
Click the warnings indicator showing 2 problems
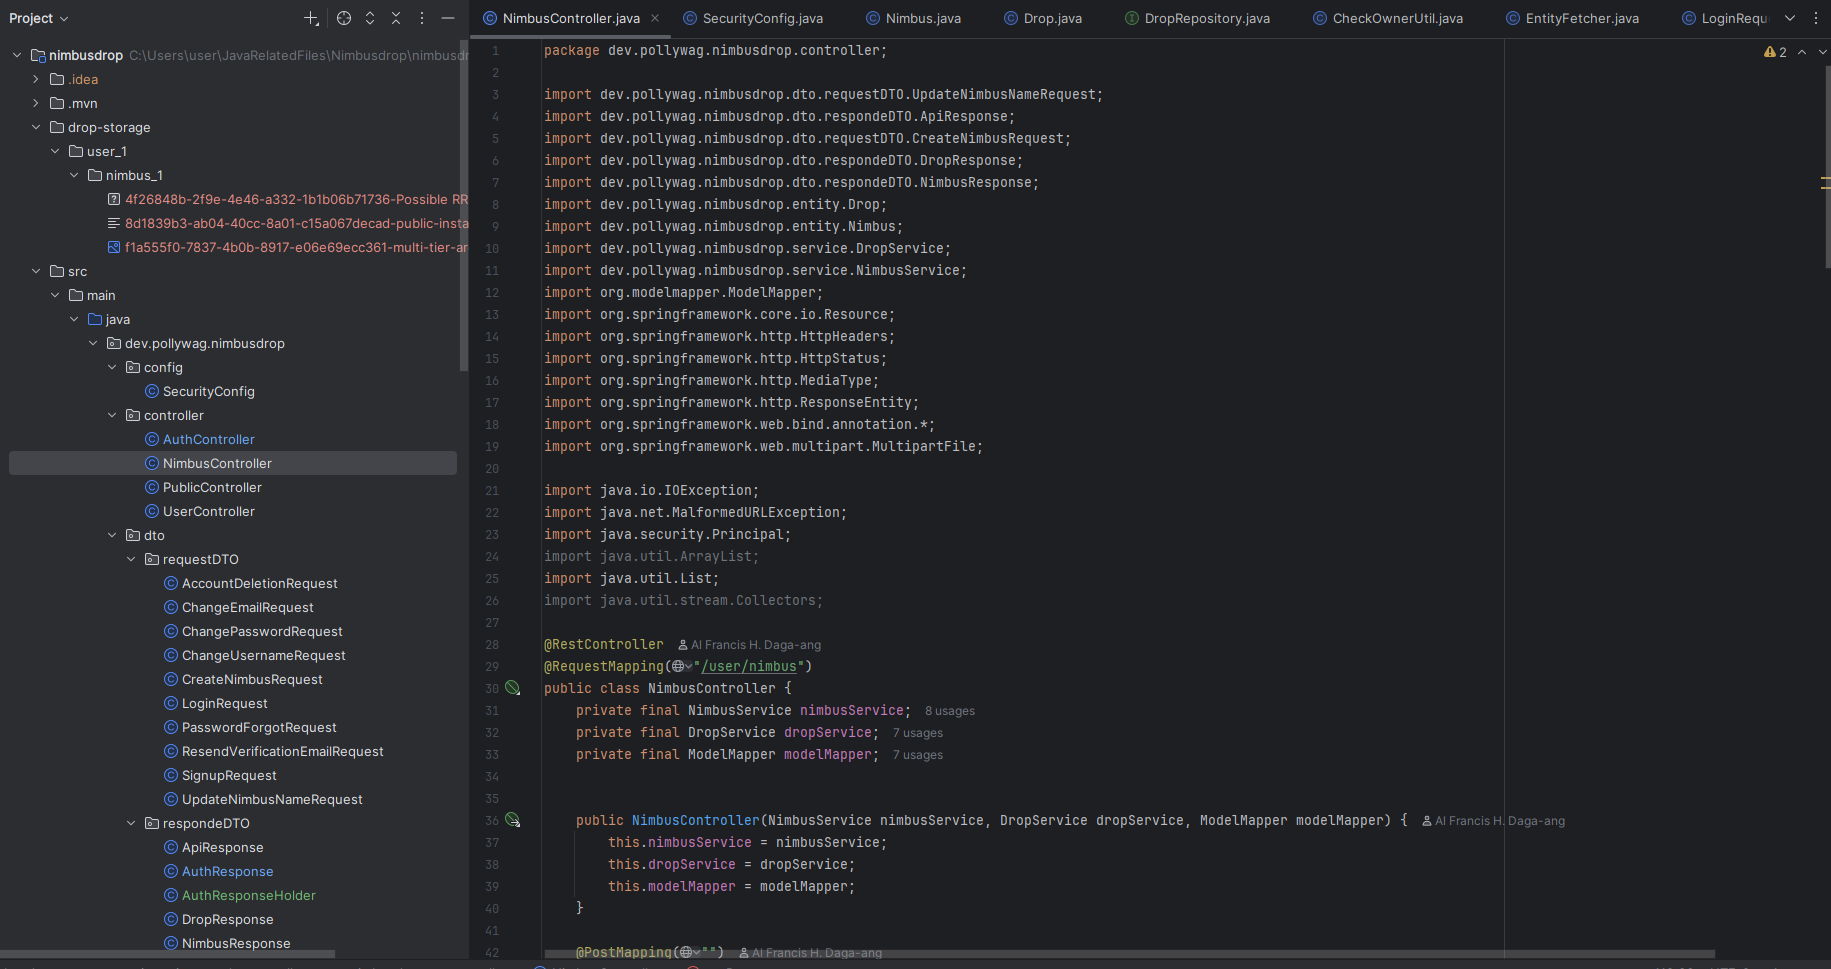click(1776, 52)
